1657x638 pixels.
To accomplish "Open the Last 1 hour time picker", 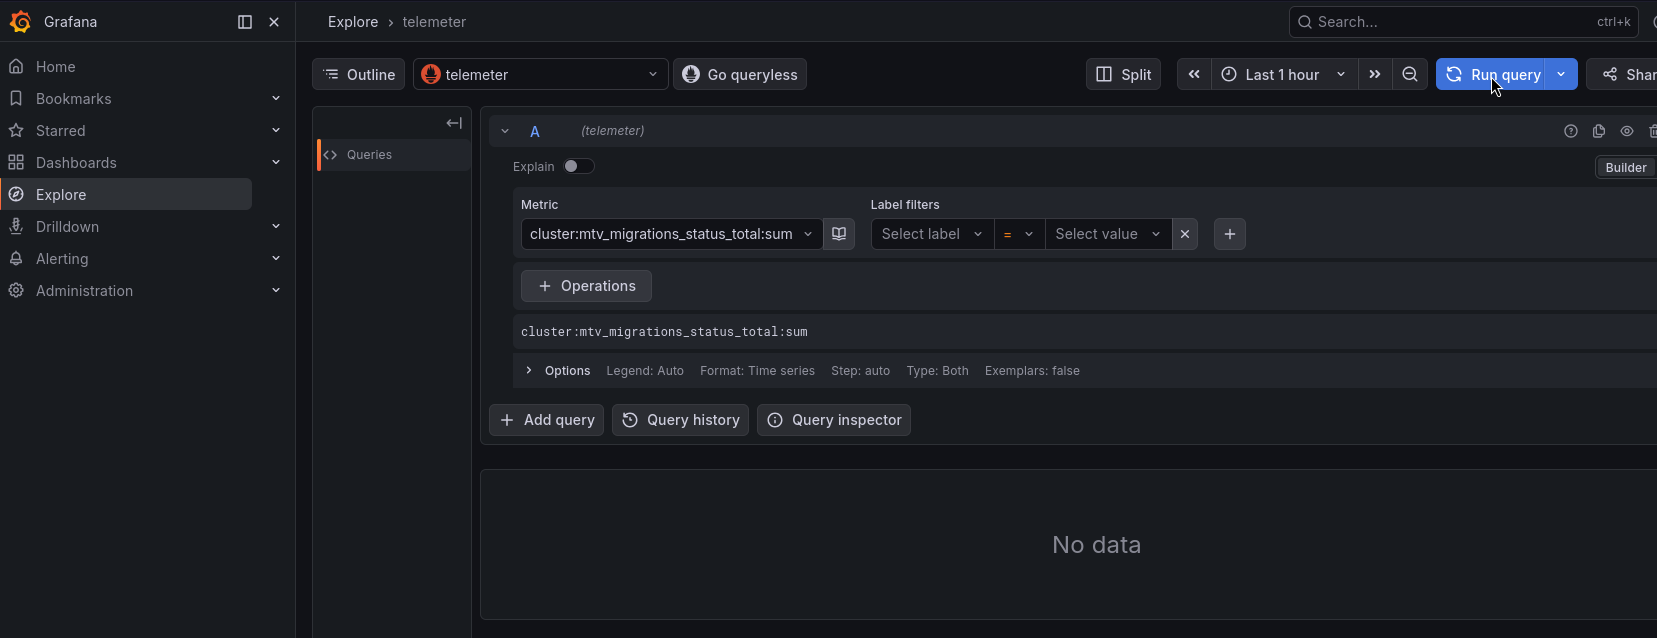I will (1284, 74).
